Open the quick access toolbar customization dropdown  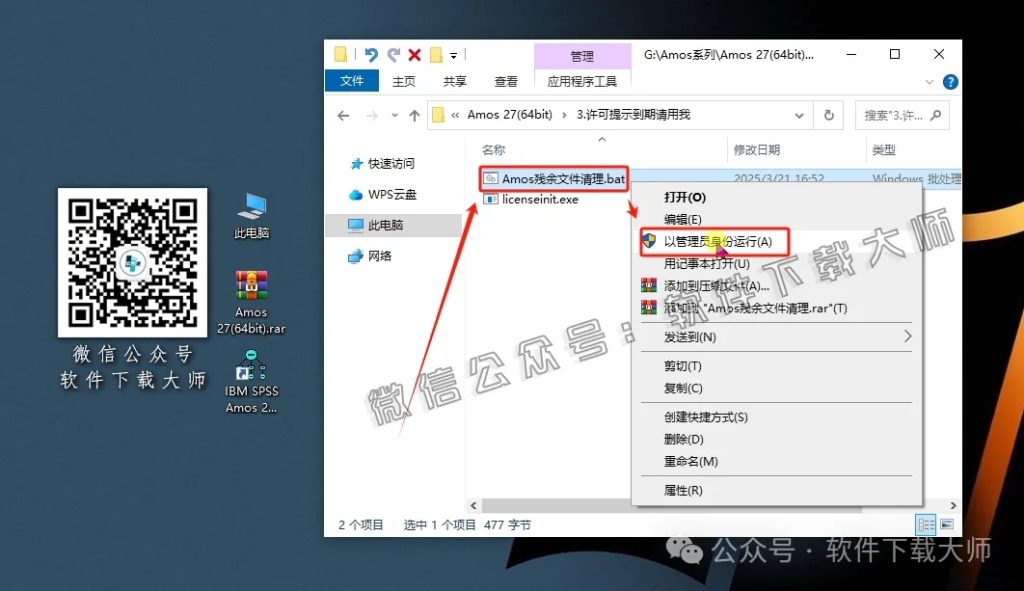click(x=454, y=56)
